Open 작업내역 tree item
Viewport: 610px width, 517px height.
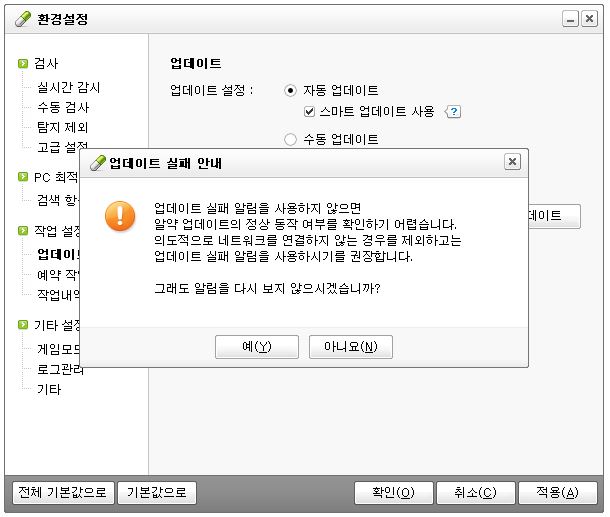point(58,294)
